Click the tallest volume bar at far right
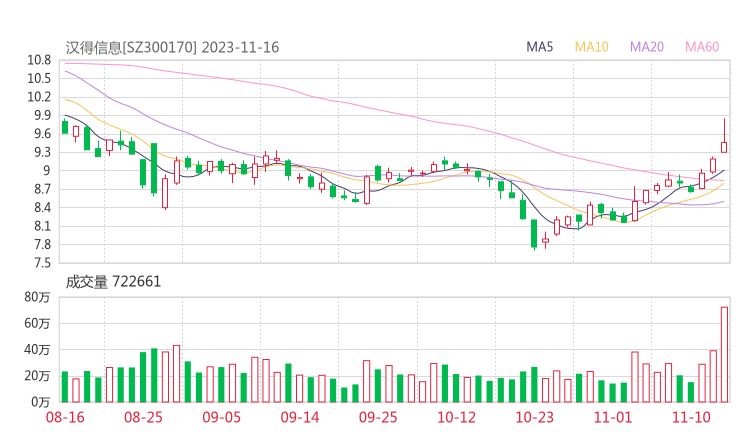 (724, 355)
